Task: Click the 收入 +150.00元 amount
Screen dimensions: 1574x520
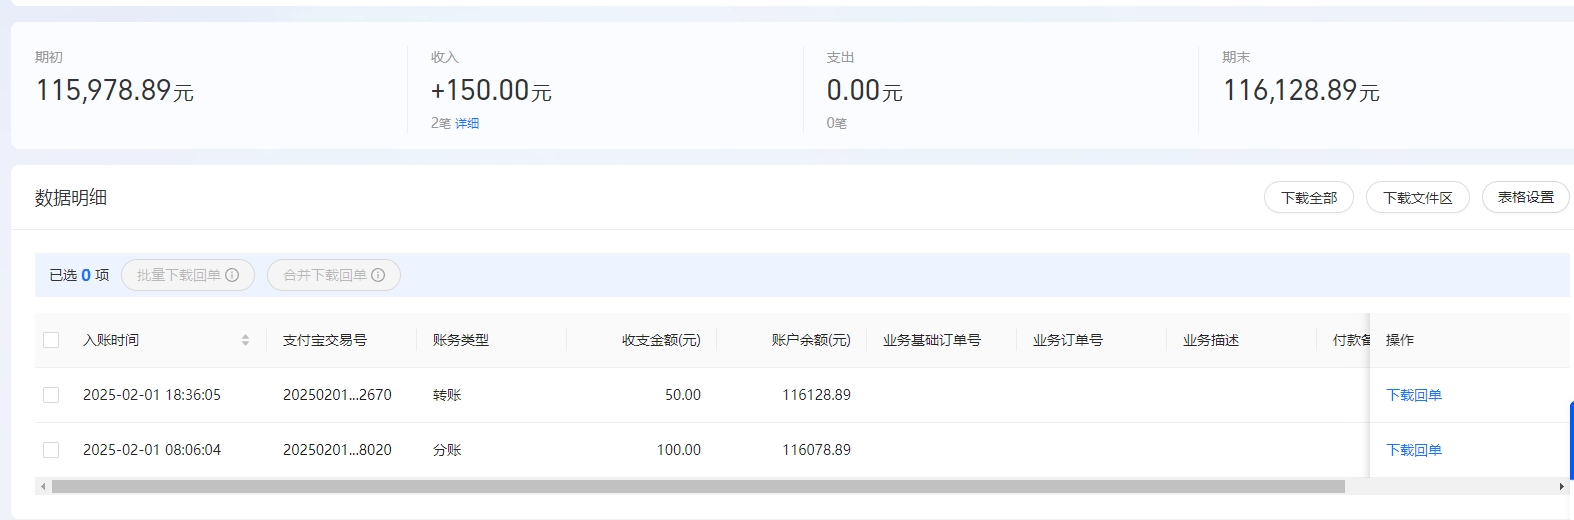Action: (x=491, y=90)
